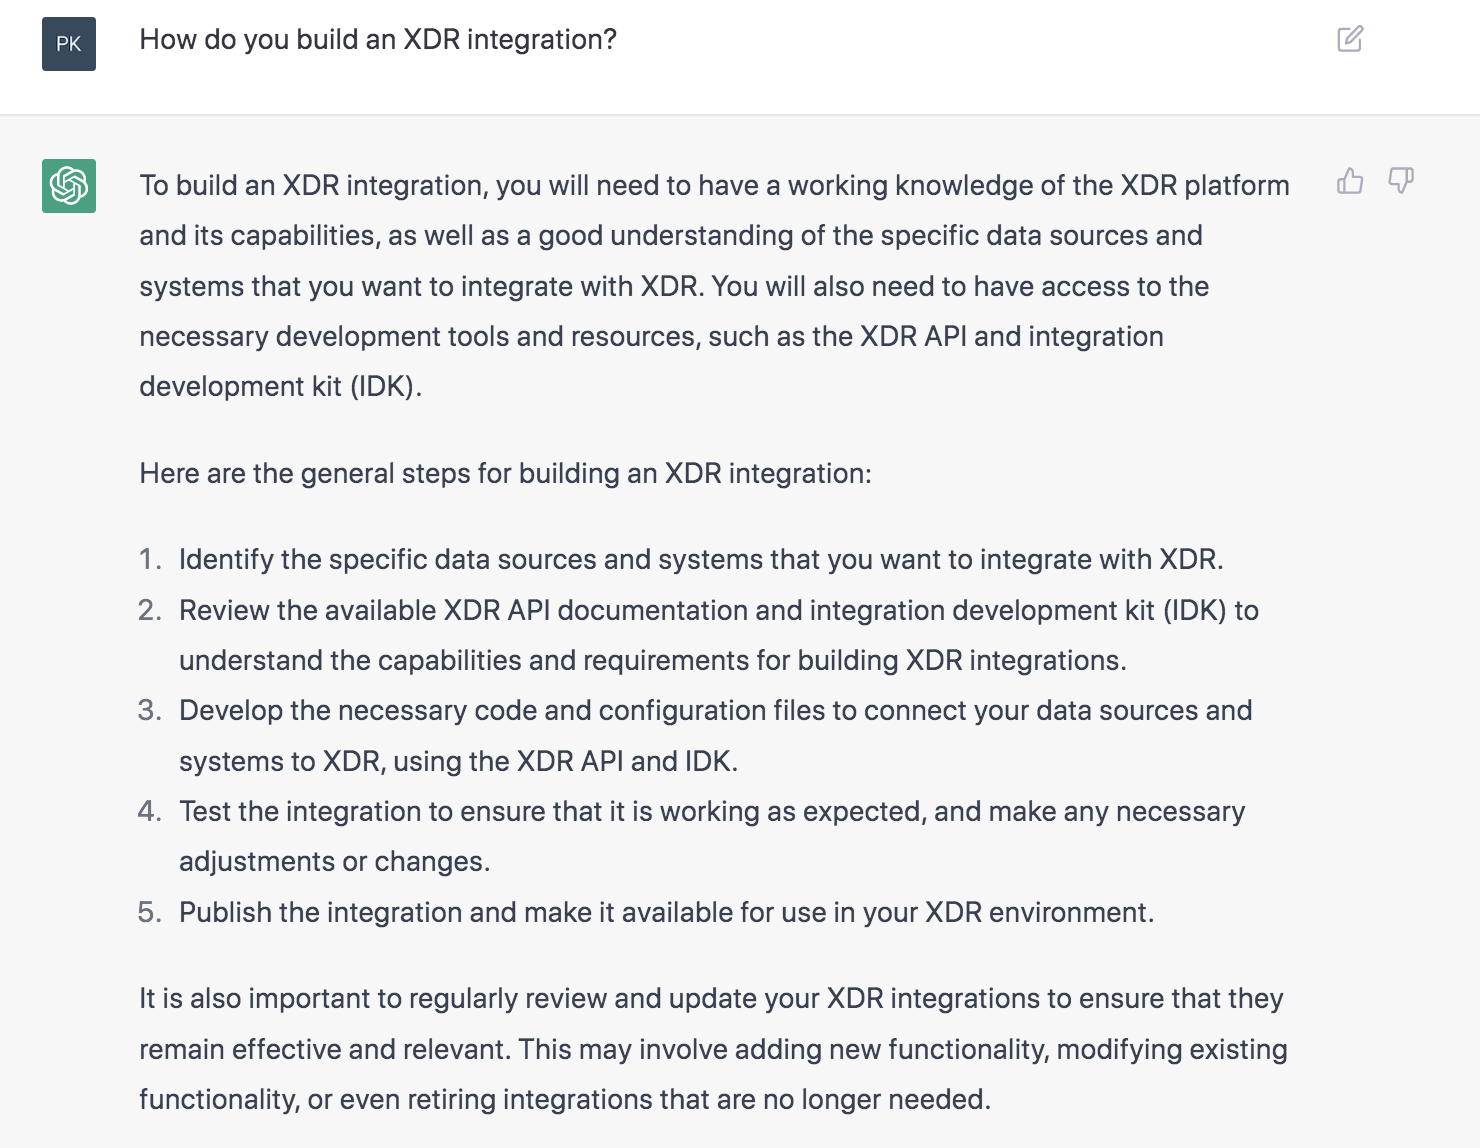The height and width of the screenshot is (1148, 1480).
Task: Click the text 'development kit (IDK).' in first paragraph
Action: (280, 387)
